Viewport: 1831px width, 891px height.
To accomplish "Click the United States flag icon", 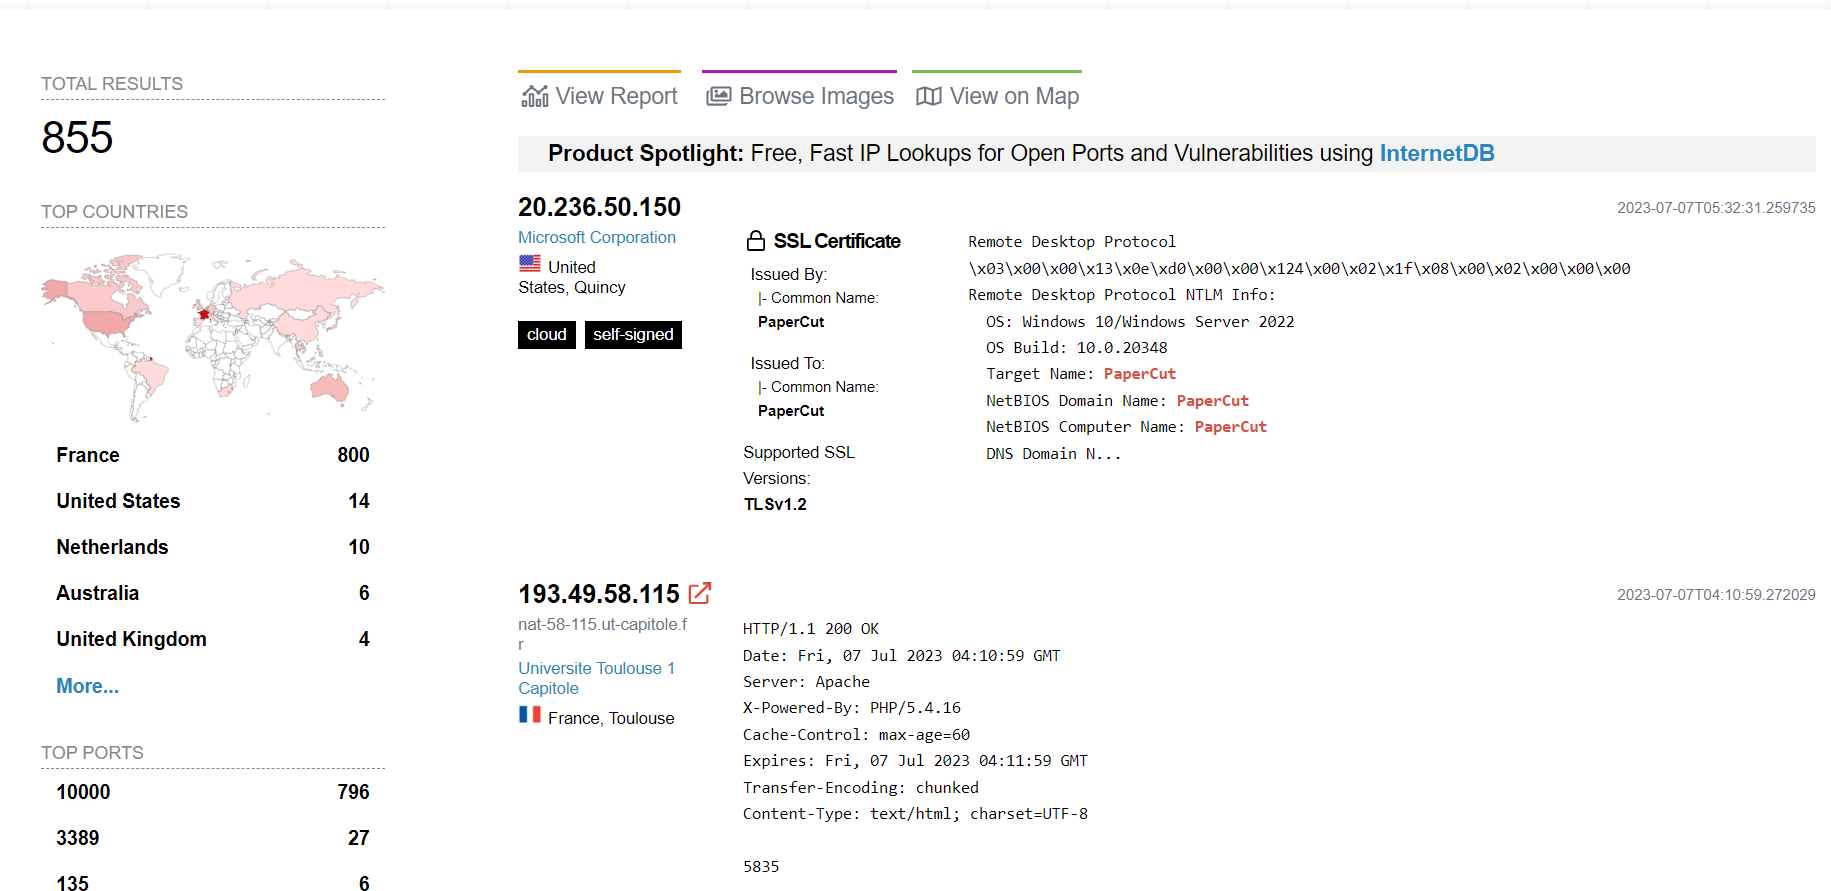I will point(530,263).
